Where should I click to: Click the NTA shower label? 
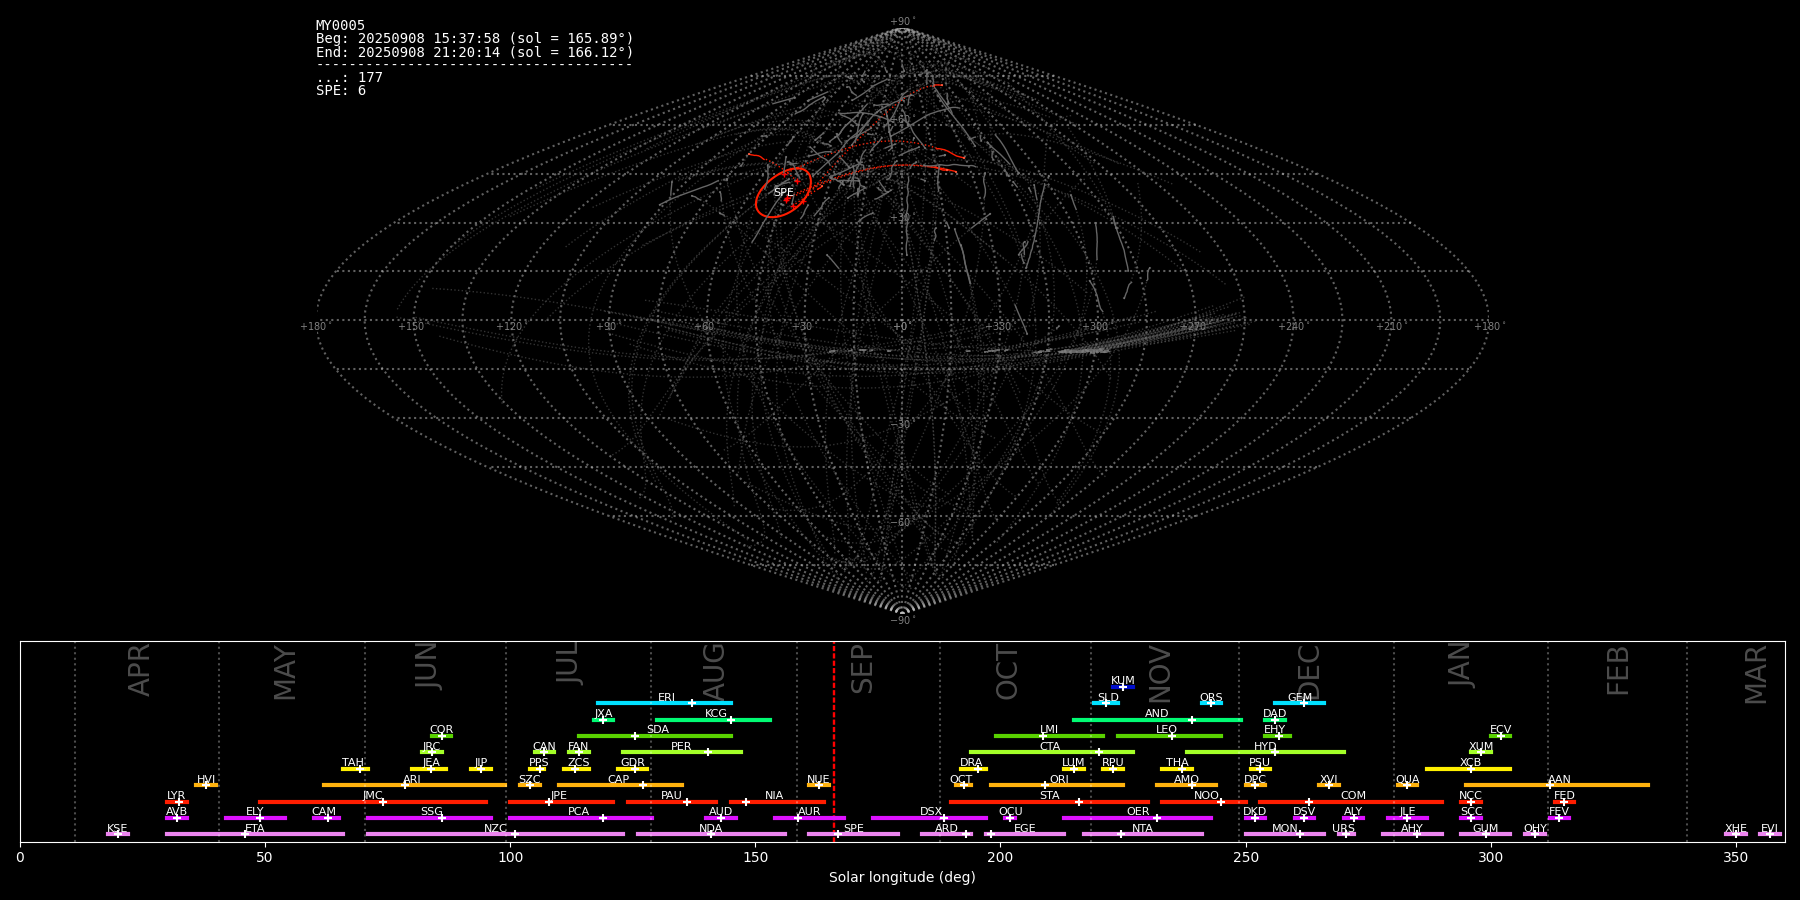[x=1142, y=829]
